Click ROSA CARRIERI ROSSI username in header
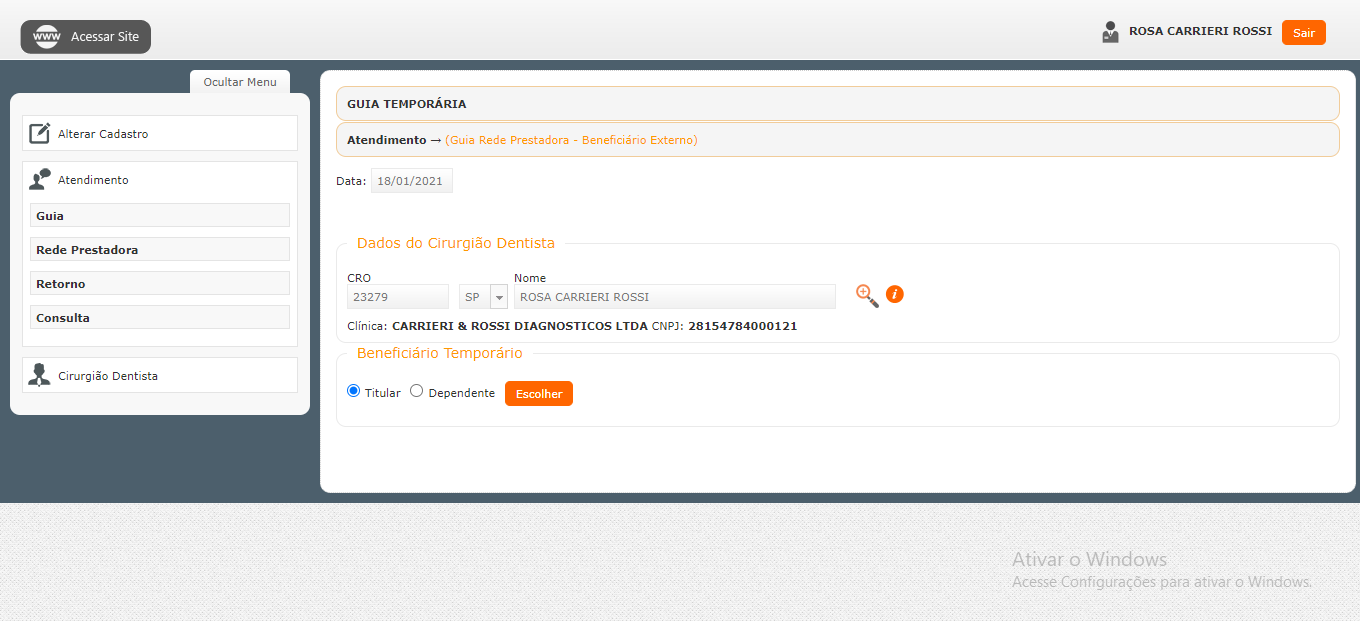This screenshot has height=621, width=1360. pyautogui.click(x=1200, y=31)
